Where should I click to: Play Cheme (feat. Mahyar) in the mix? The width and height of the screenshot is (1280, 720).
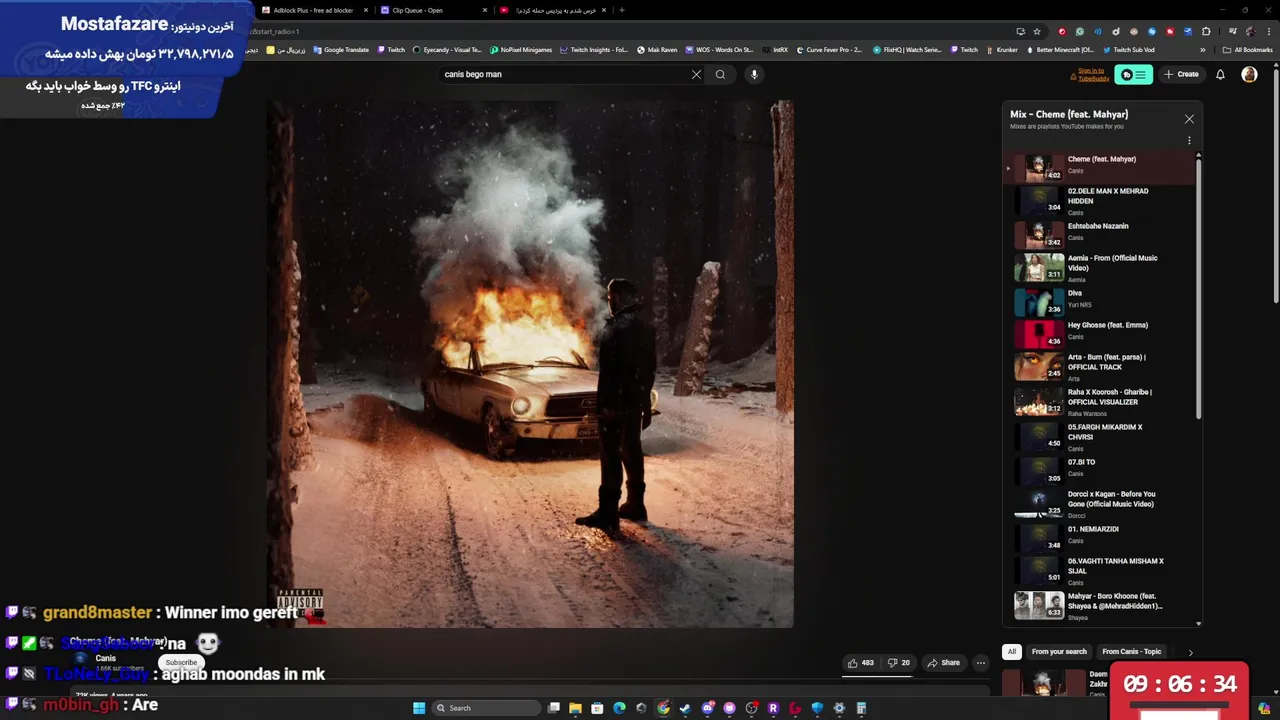coord(1100,167)
